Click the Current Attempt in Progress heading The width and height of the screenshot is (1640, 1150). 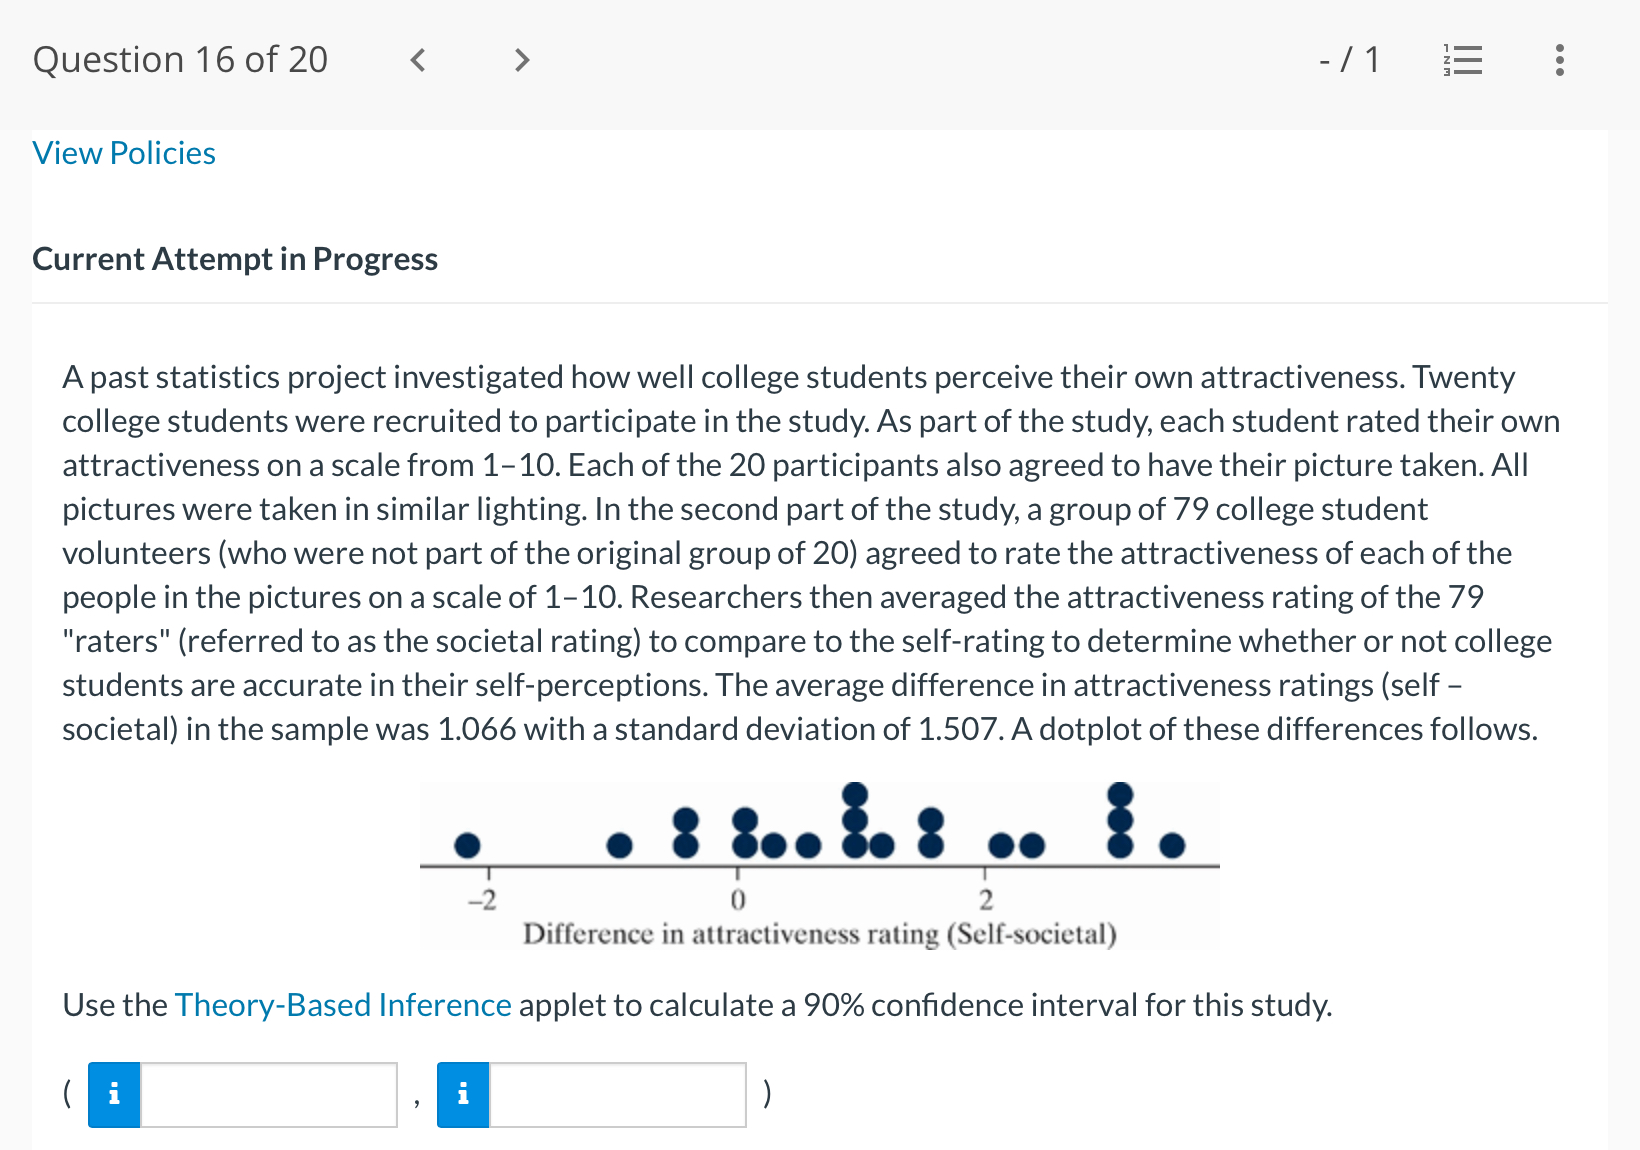click(x=234, y=259)
